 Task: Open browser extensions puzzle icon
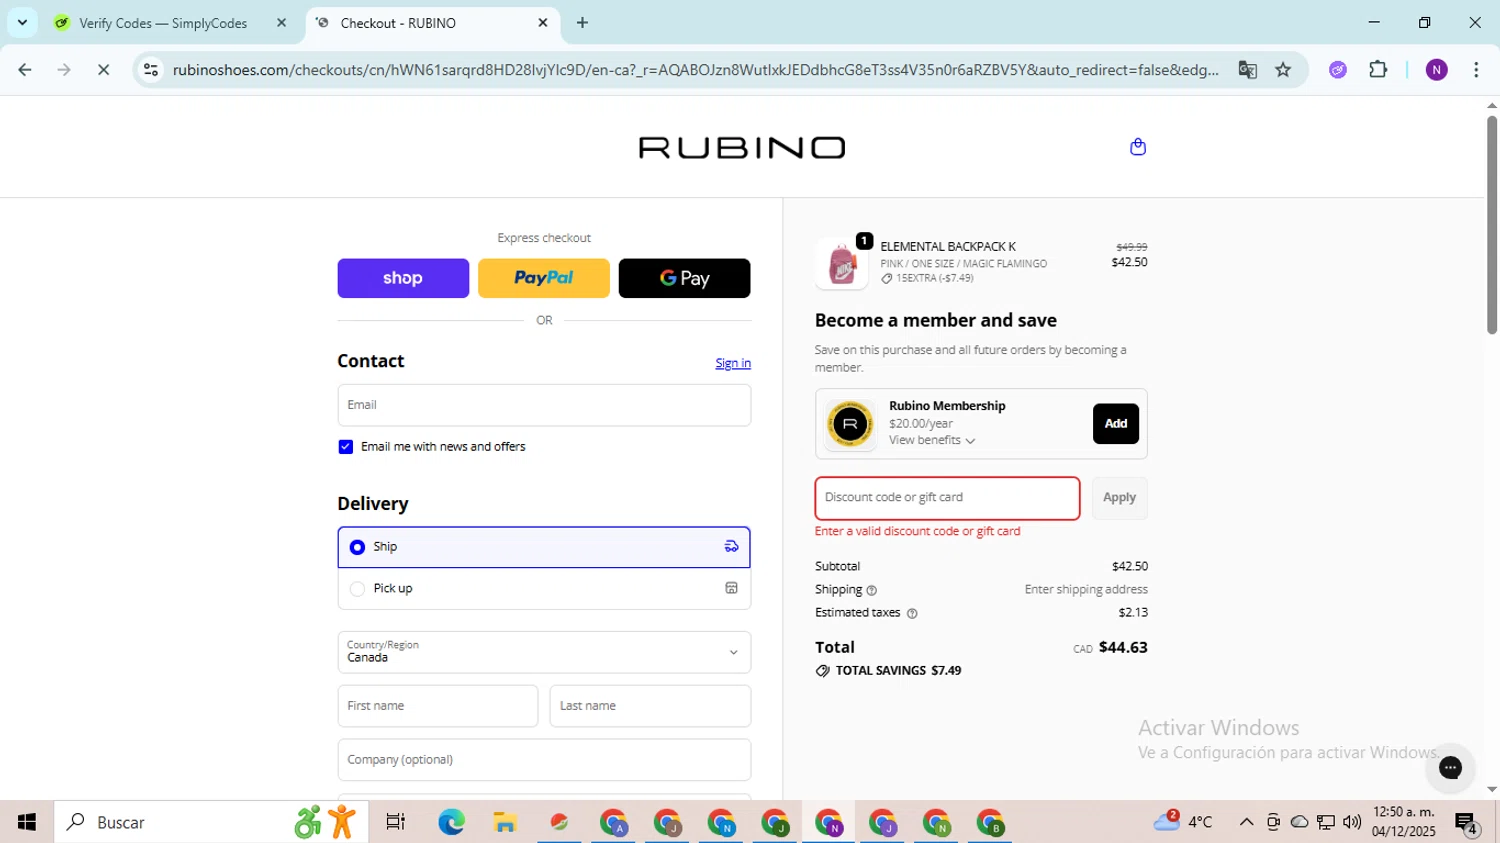click(1378, 70)
